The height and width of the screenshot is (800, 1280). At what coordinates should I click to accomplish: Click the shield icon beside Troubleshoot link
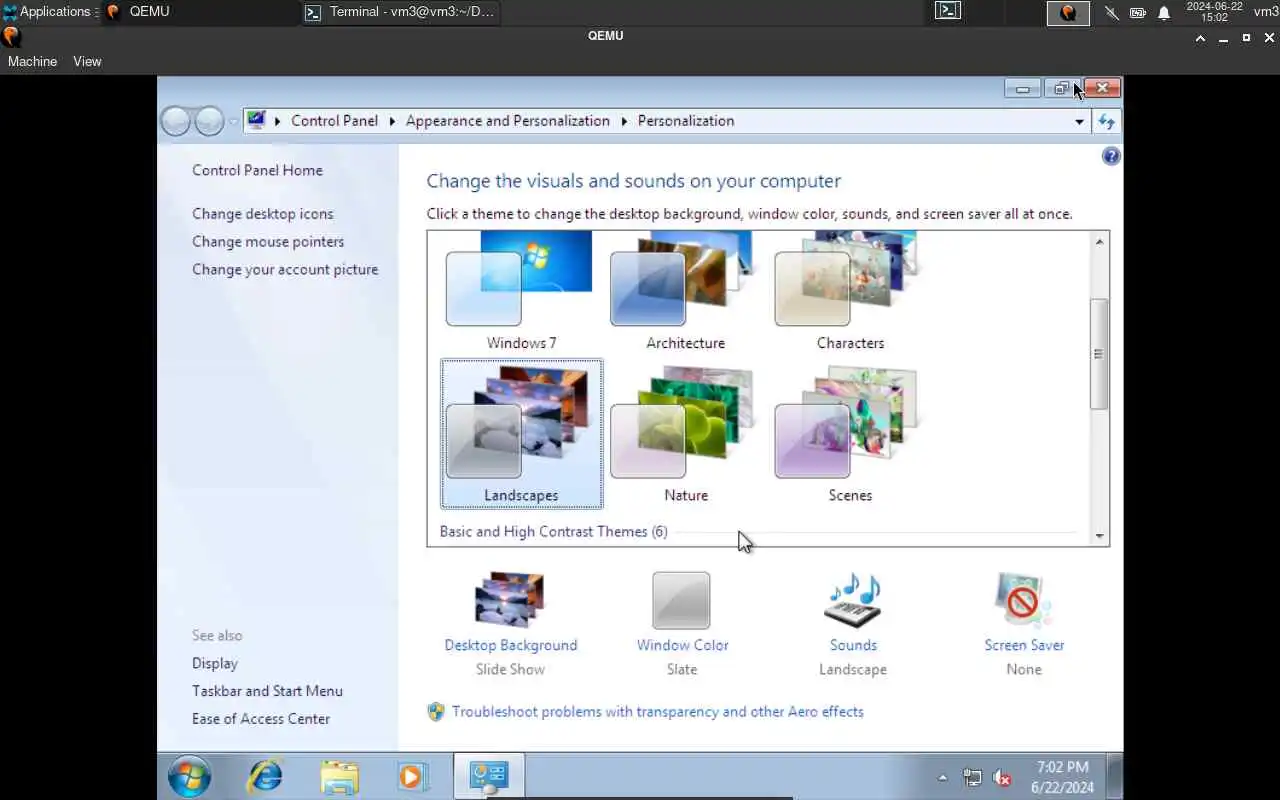click(436, 712)
